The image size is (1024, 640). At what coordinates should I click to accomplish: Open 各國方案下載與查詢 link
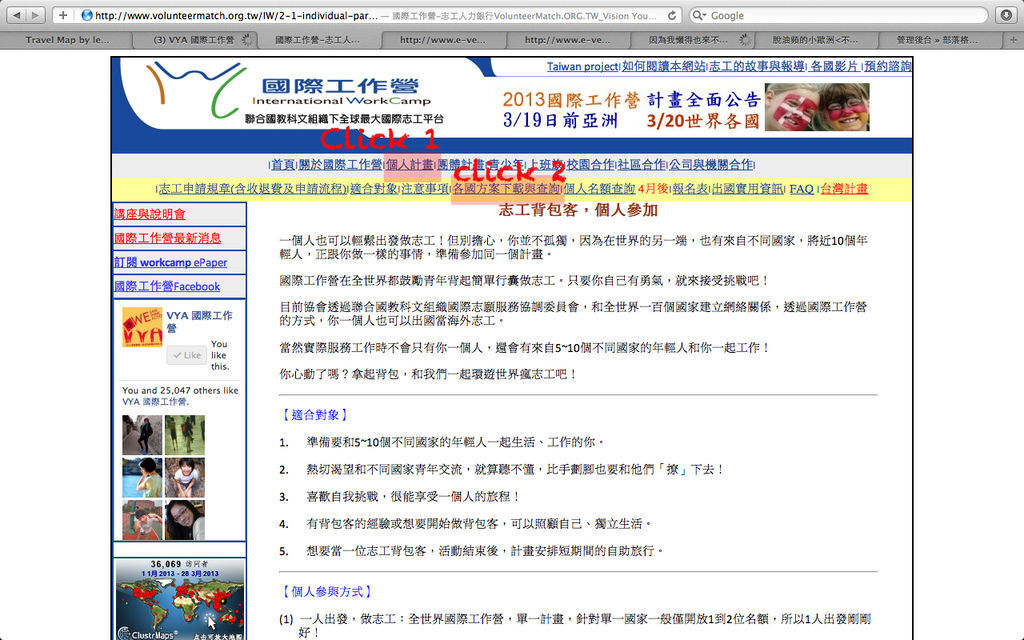pyautogui.click(x=507, y=189)
